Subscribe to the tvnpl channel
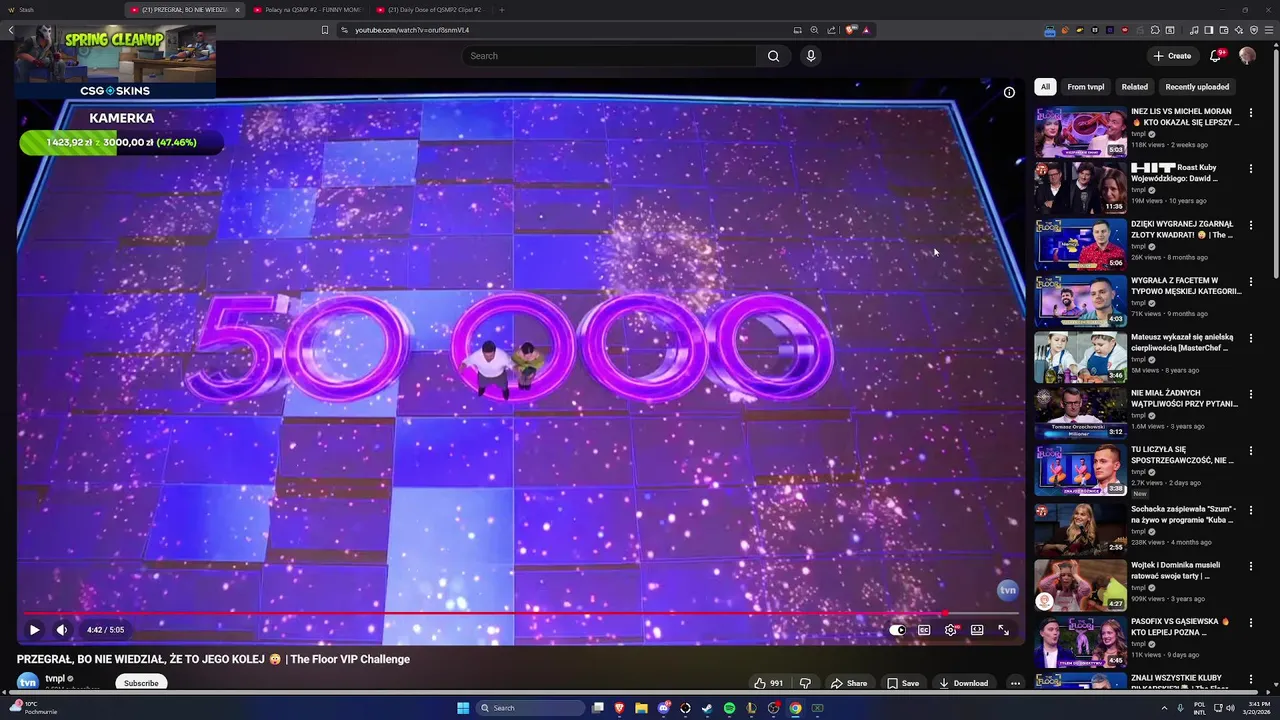 click(141, 683)
